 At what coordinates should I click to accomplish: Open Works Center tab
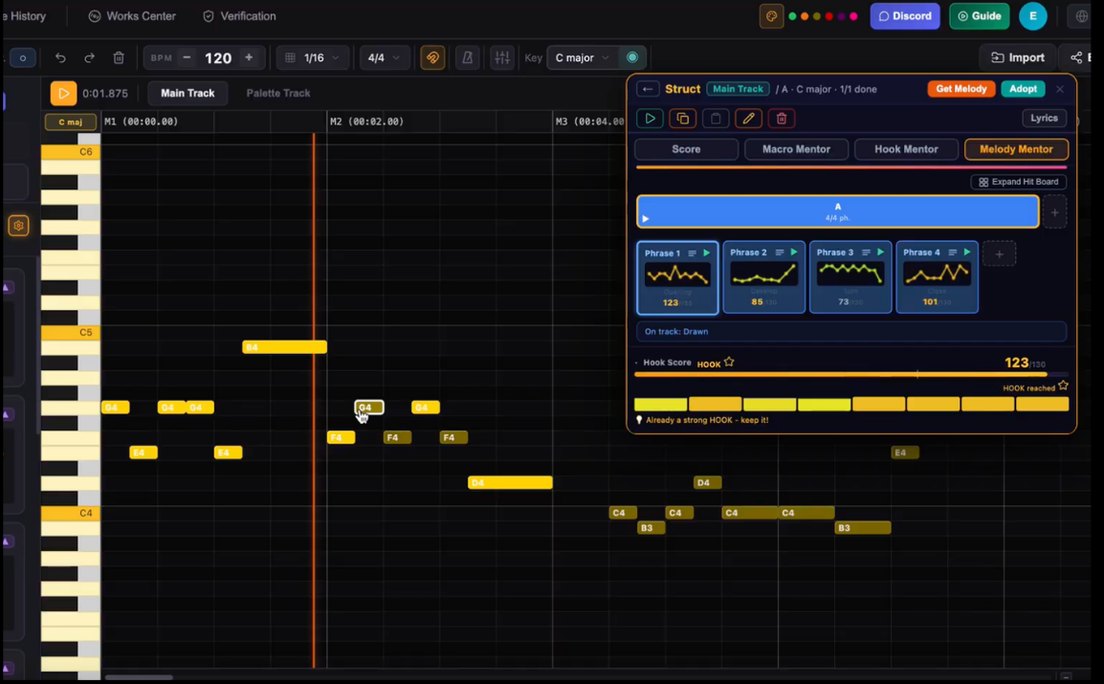click(x=132, y=16)
